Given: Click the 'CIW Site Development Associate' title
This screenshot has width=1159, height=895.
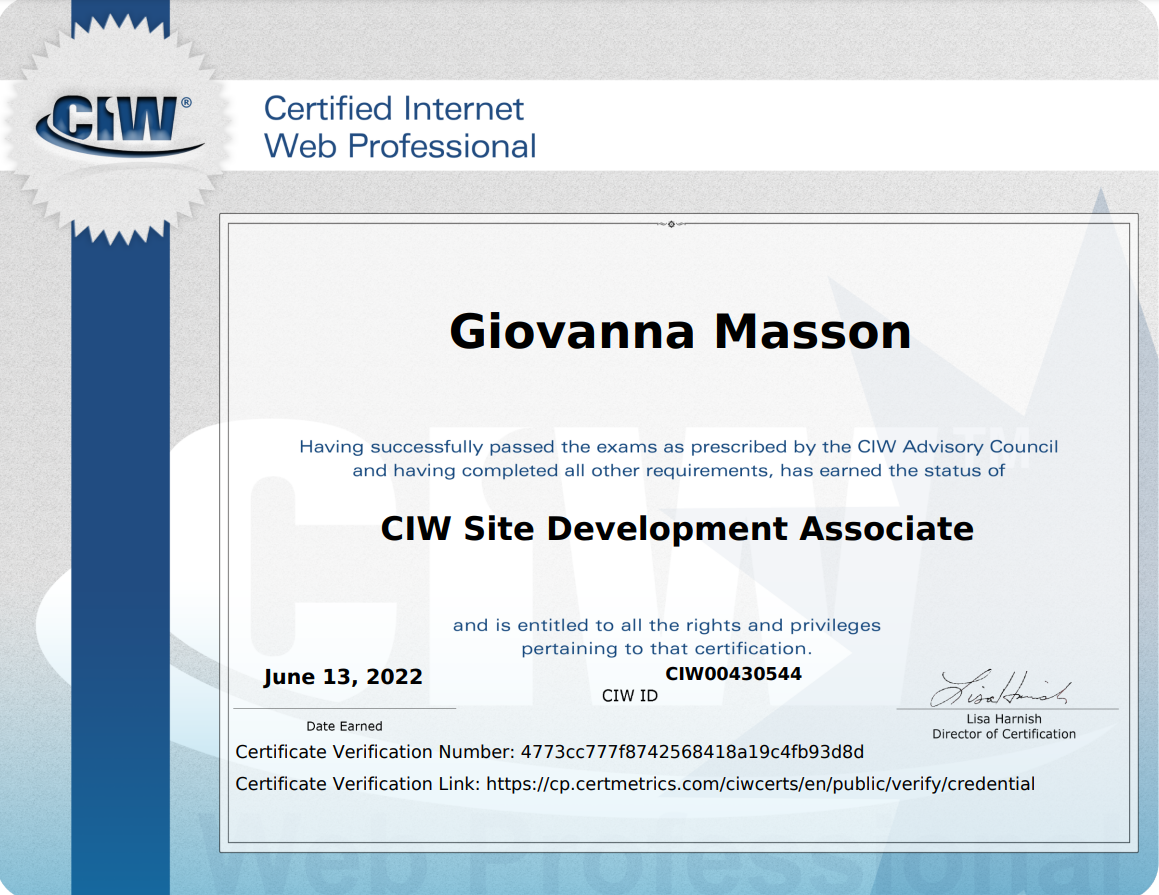Looking at the screenshot, I should (677, 528).
